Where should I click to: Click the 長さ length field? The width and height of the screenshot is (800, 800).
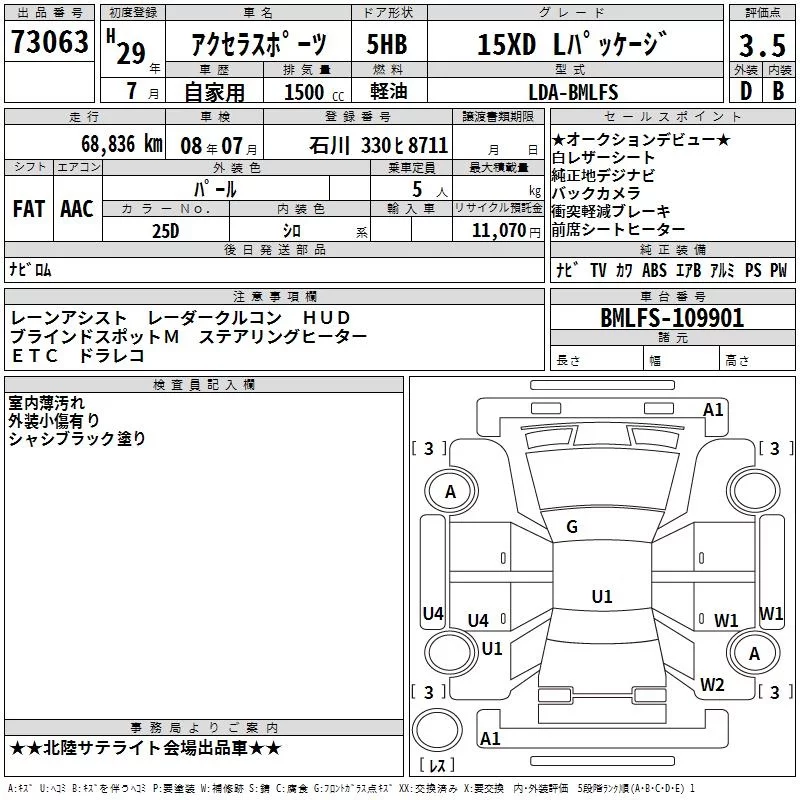tap(596, 360)
